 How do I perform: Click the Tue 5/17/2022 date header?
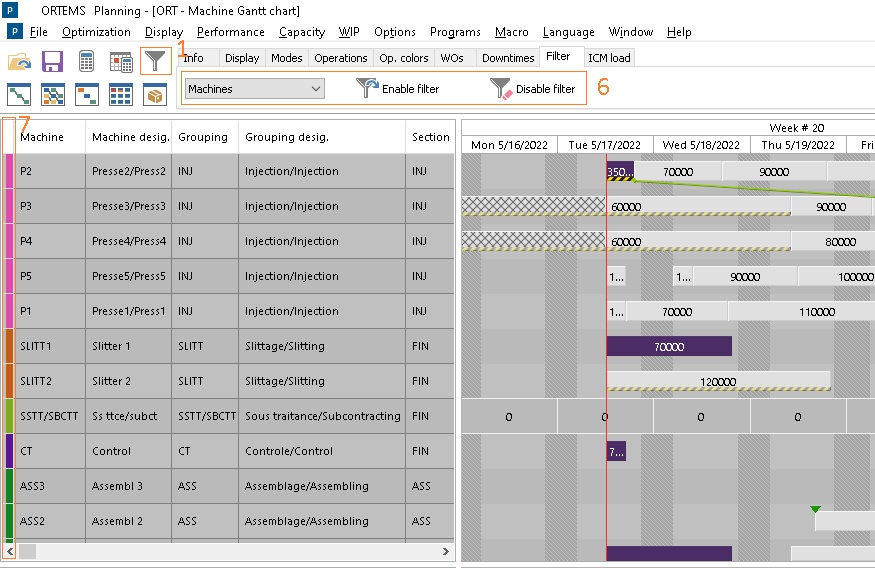[x=605, y=145]
